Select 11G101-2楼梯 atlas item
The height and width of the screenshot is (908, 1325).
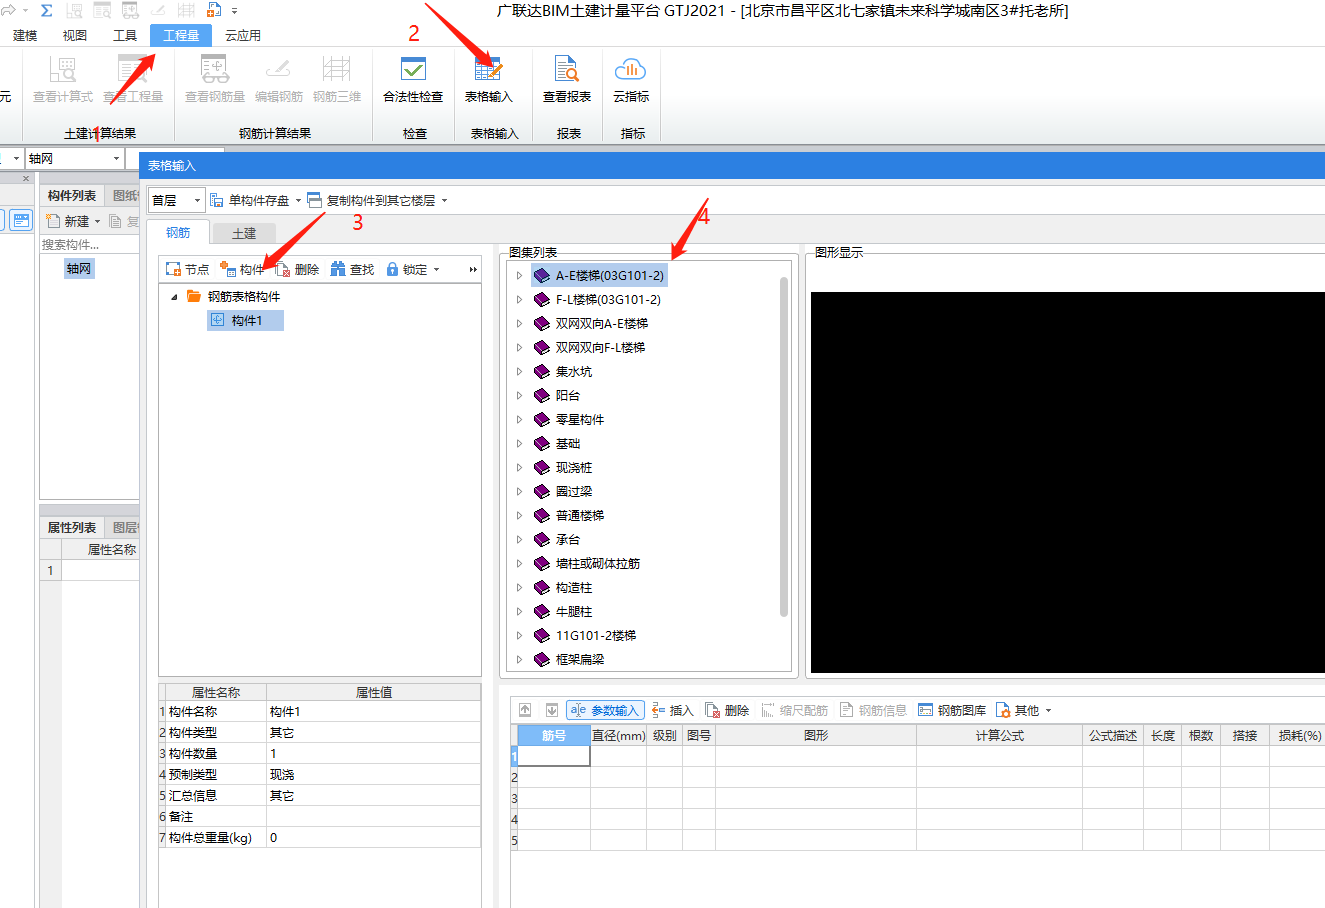coord(596,635)
